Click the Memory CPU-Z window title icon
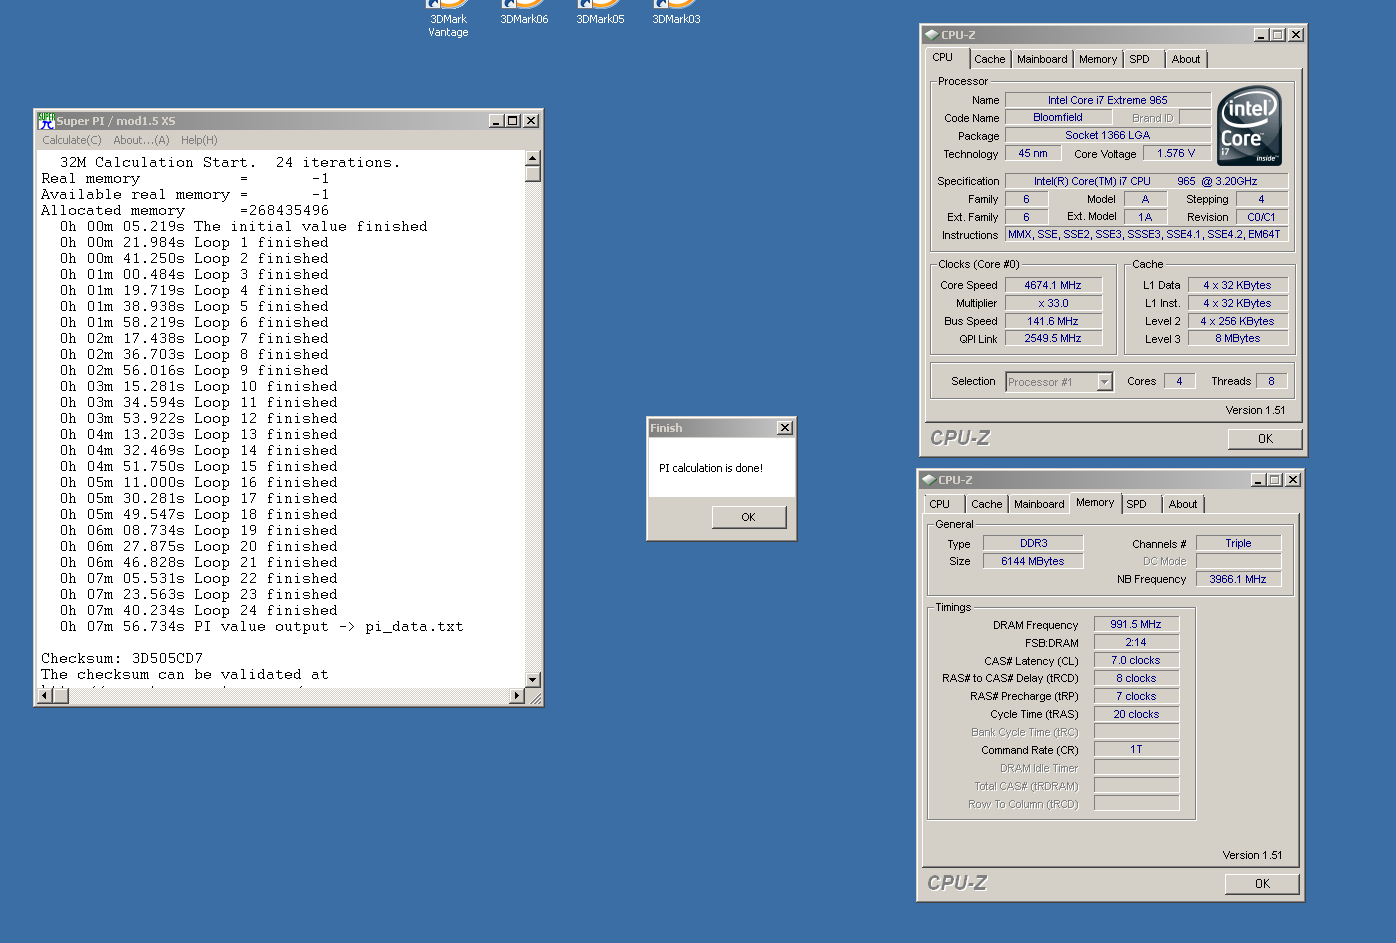The image size is (1396, 943). (x=928, y=480)
